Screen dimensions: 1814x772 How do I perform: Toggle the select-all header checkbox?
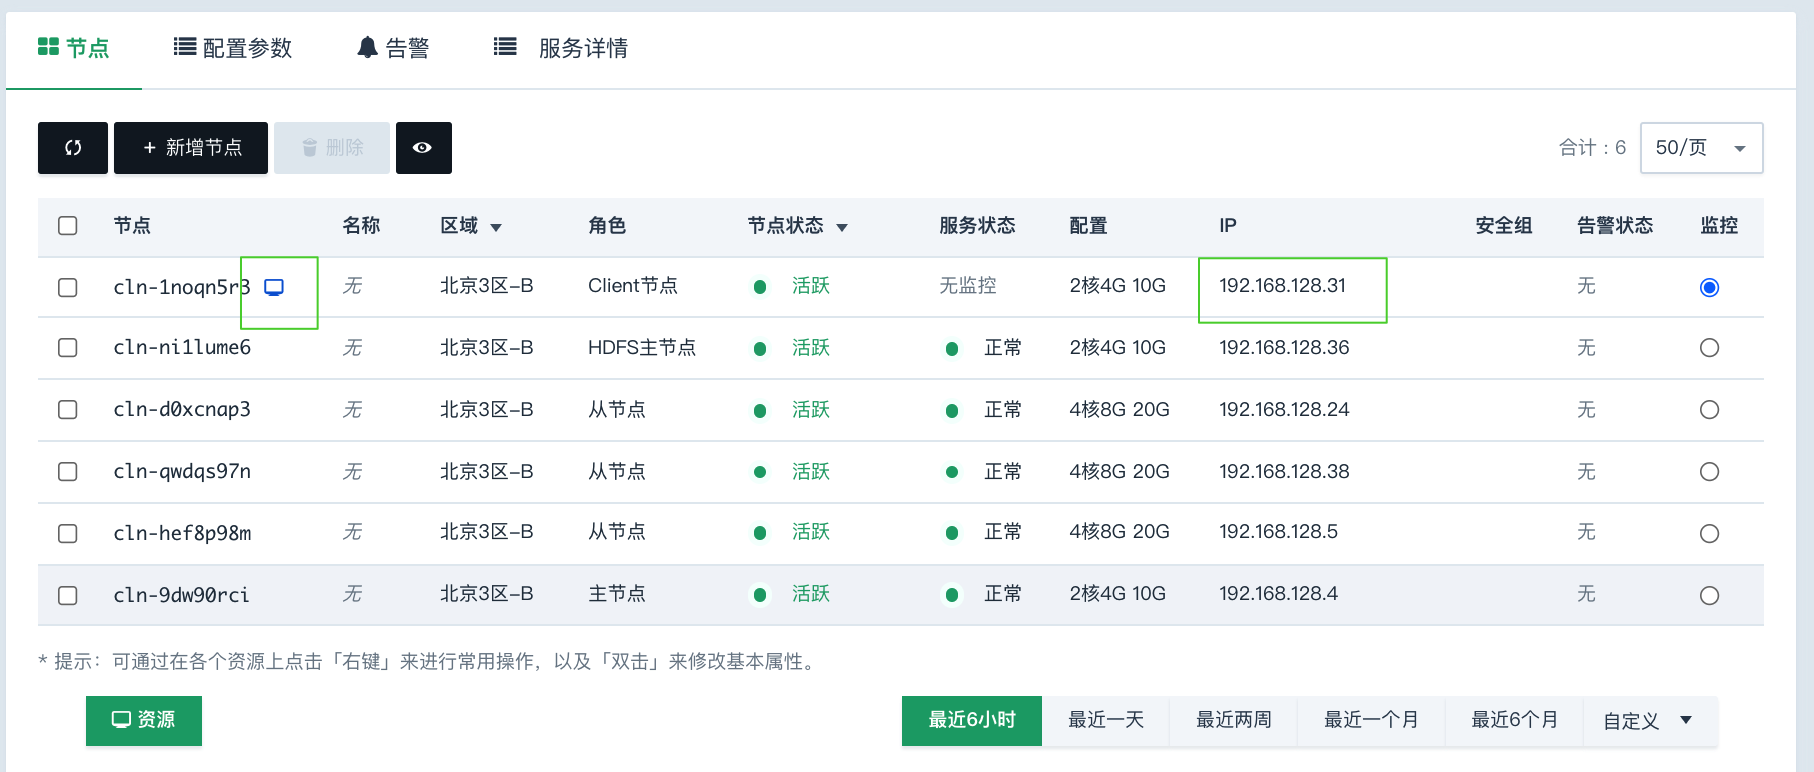tap(68, 226)
